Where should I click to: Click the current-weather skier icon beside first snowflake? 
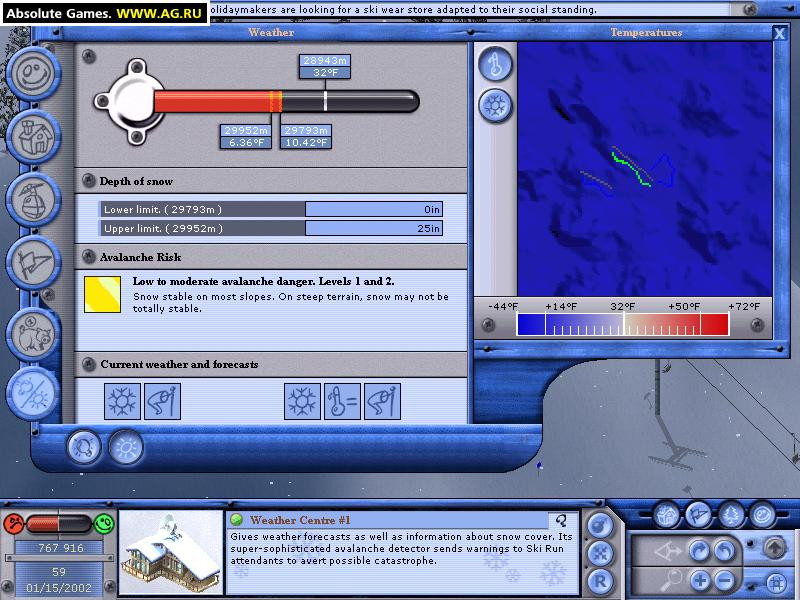[162, 402]
